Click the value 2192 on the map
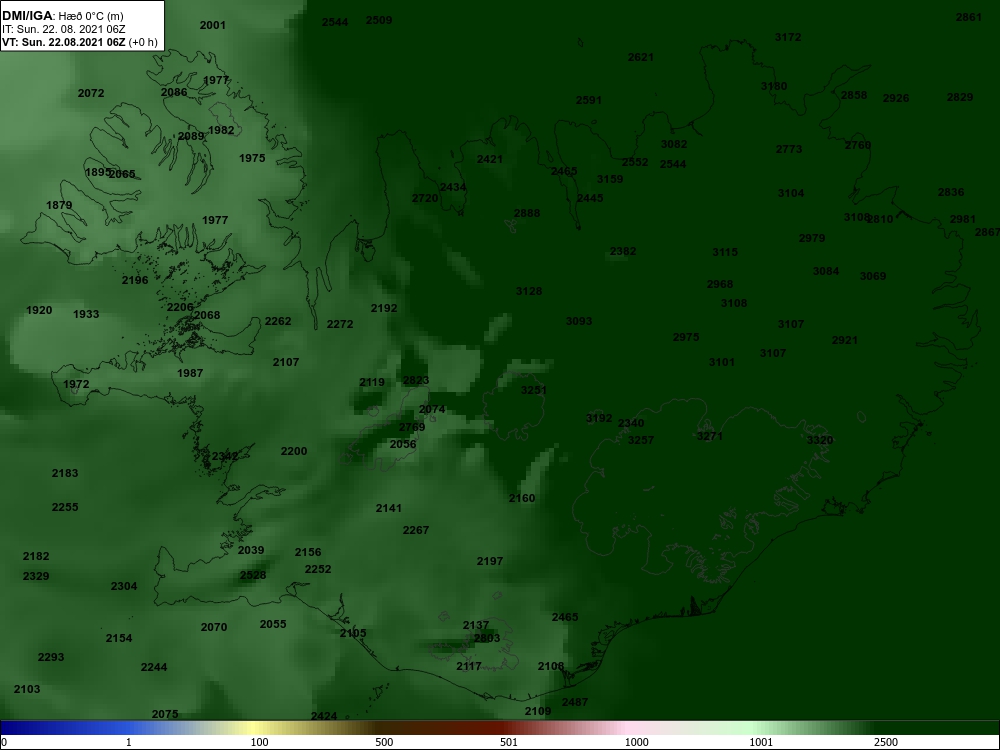This screenshot has height=750, width=1000. coord(384,309)
